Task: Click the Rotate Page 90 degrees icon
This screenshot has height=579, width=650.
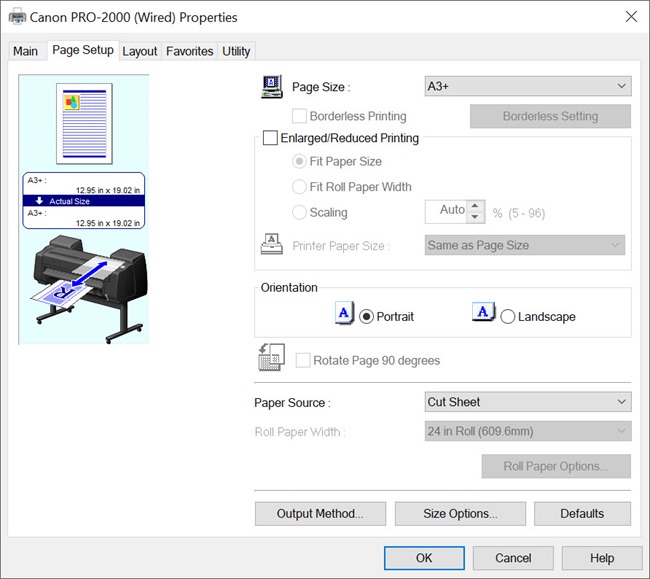Action: [272, 357]
